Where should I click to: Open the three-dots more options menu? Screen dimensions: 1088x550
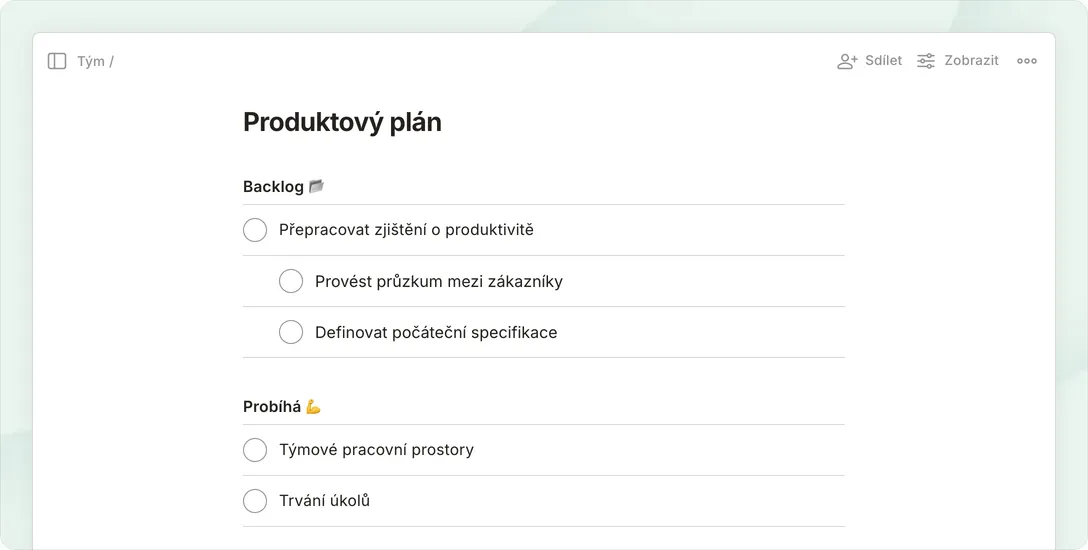(1027, 61)
